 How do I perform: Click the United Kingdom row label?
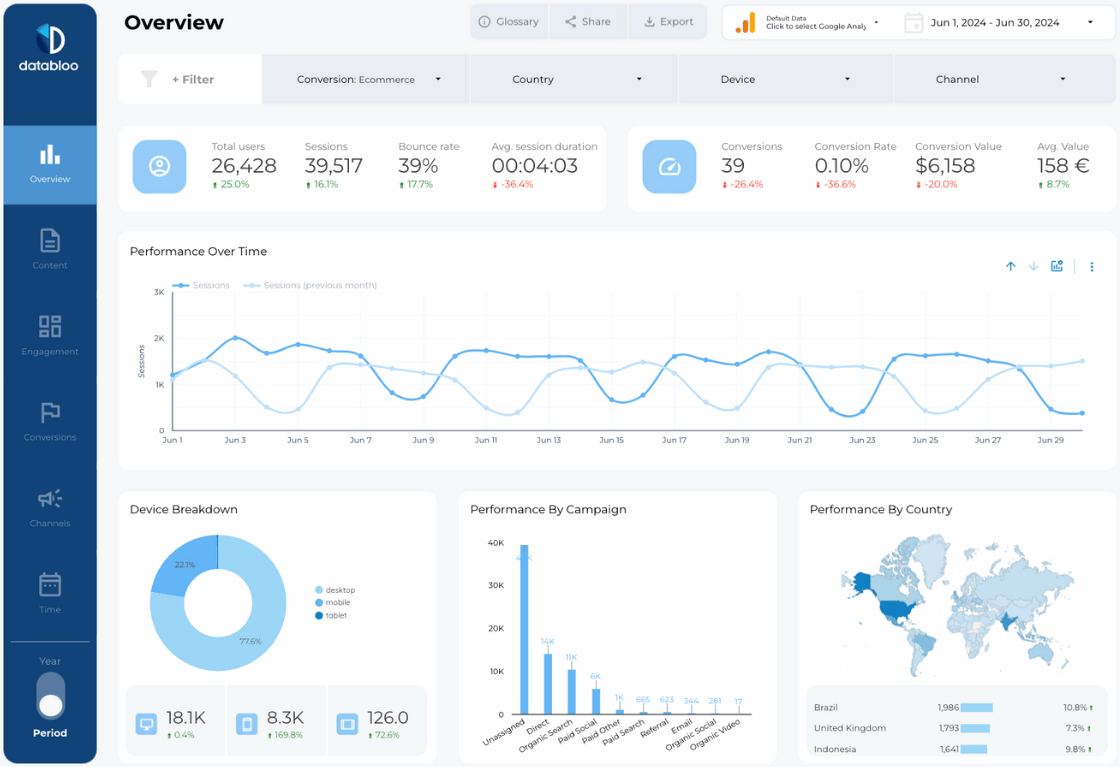850,728
